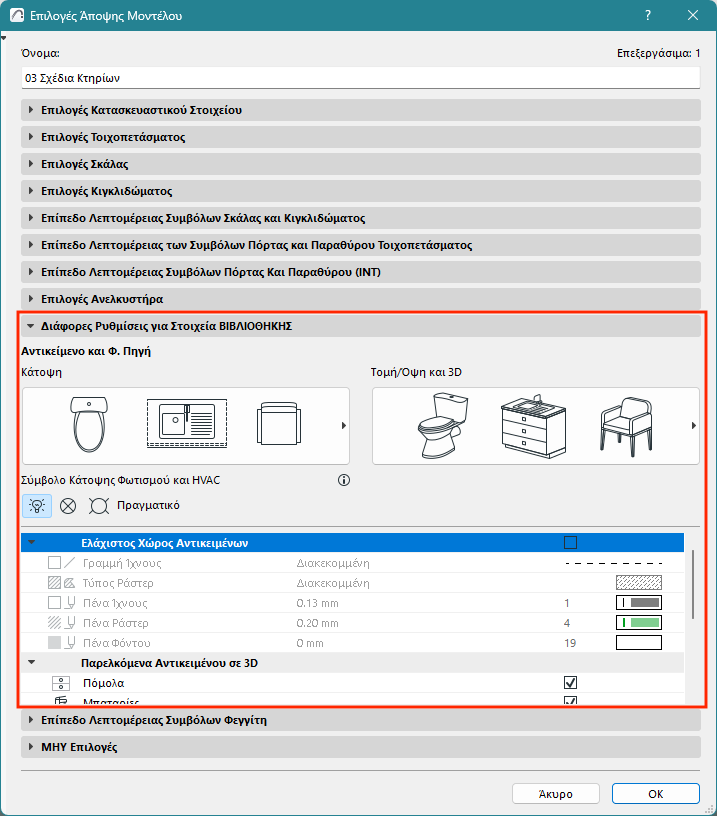This screenshot has height=816, width=717.
Task: Select the crossed circle lamp symbol
Action: (x=68, y=506)
